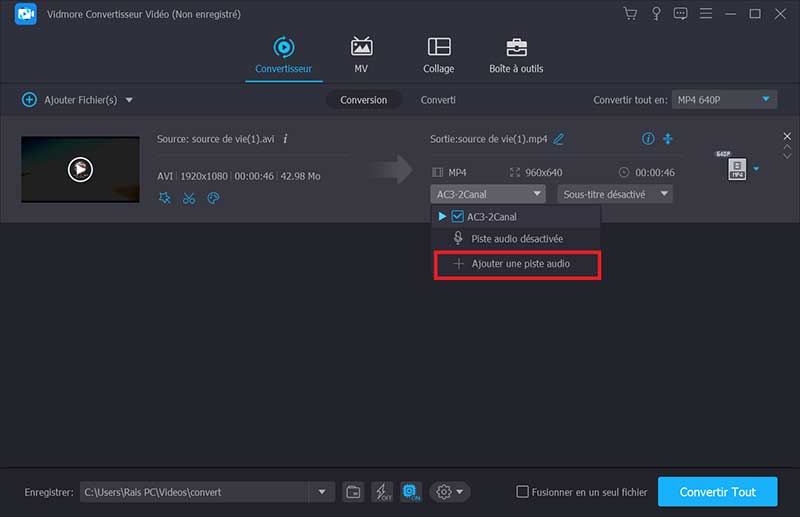The width and height of the screenshot is (800, 517).
Task: Rename output file with pencil icon
Action: [x=559, y=139]
